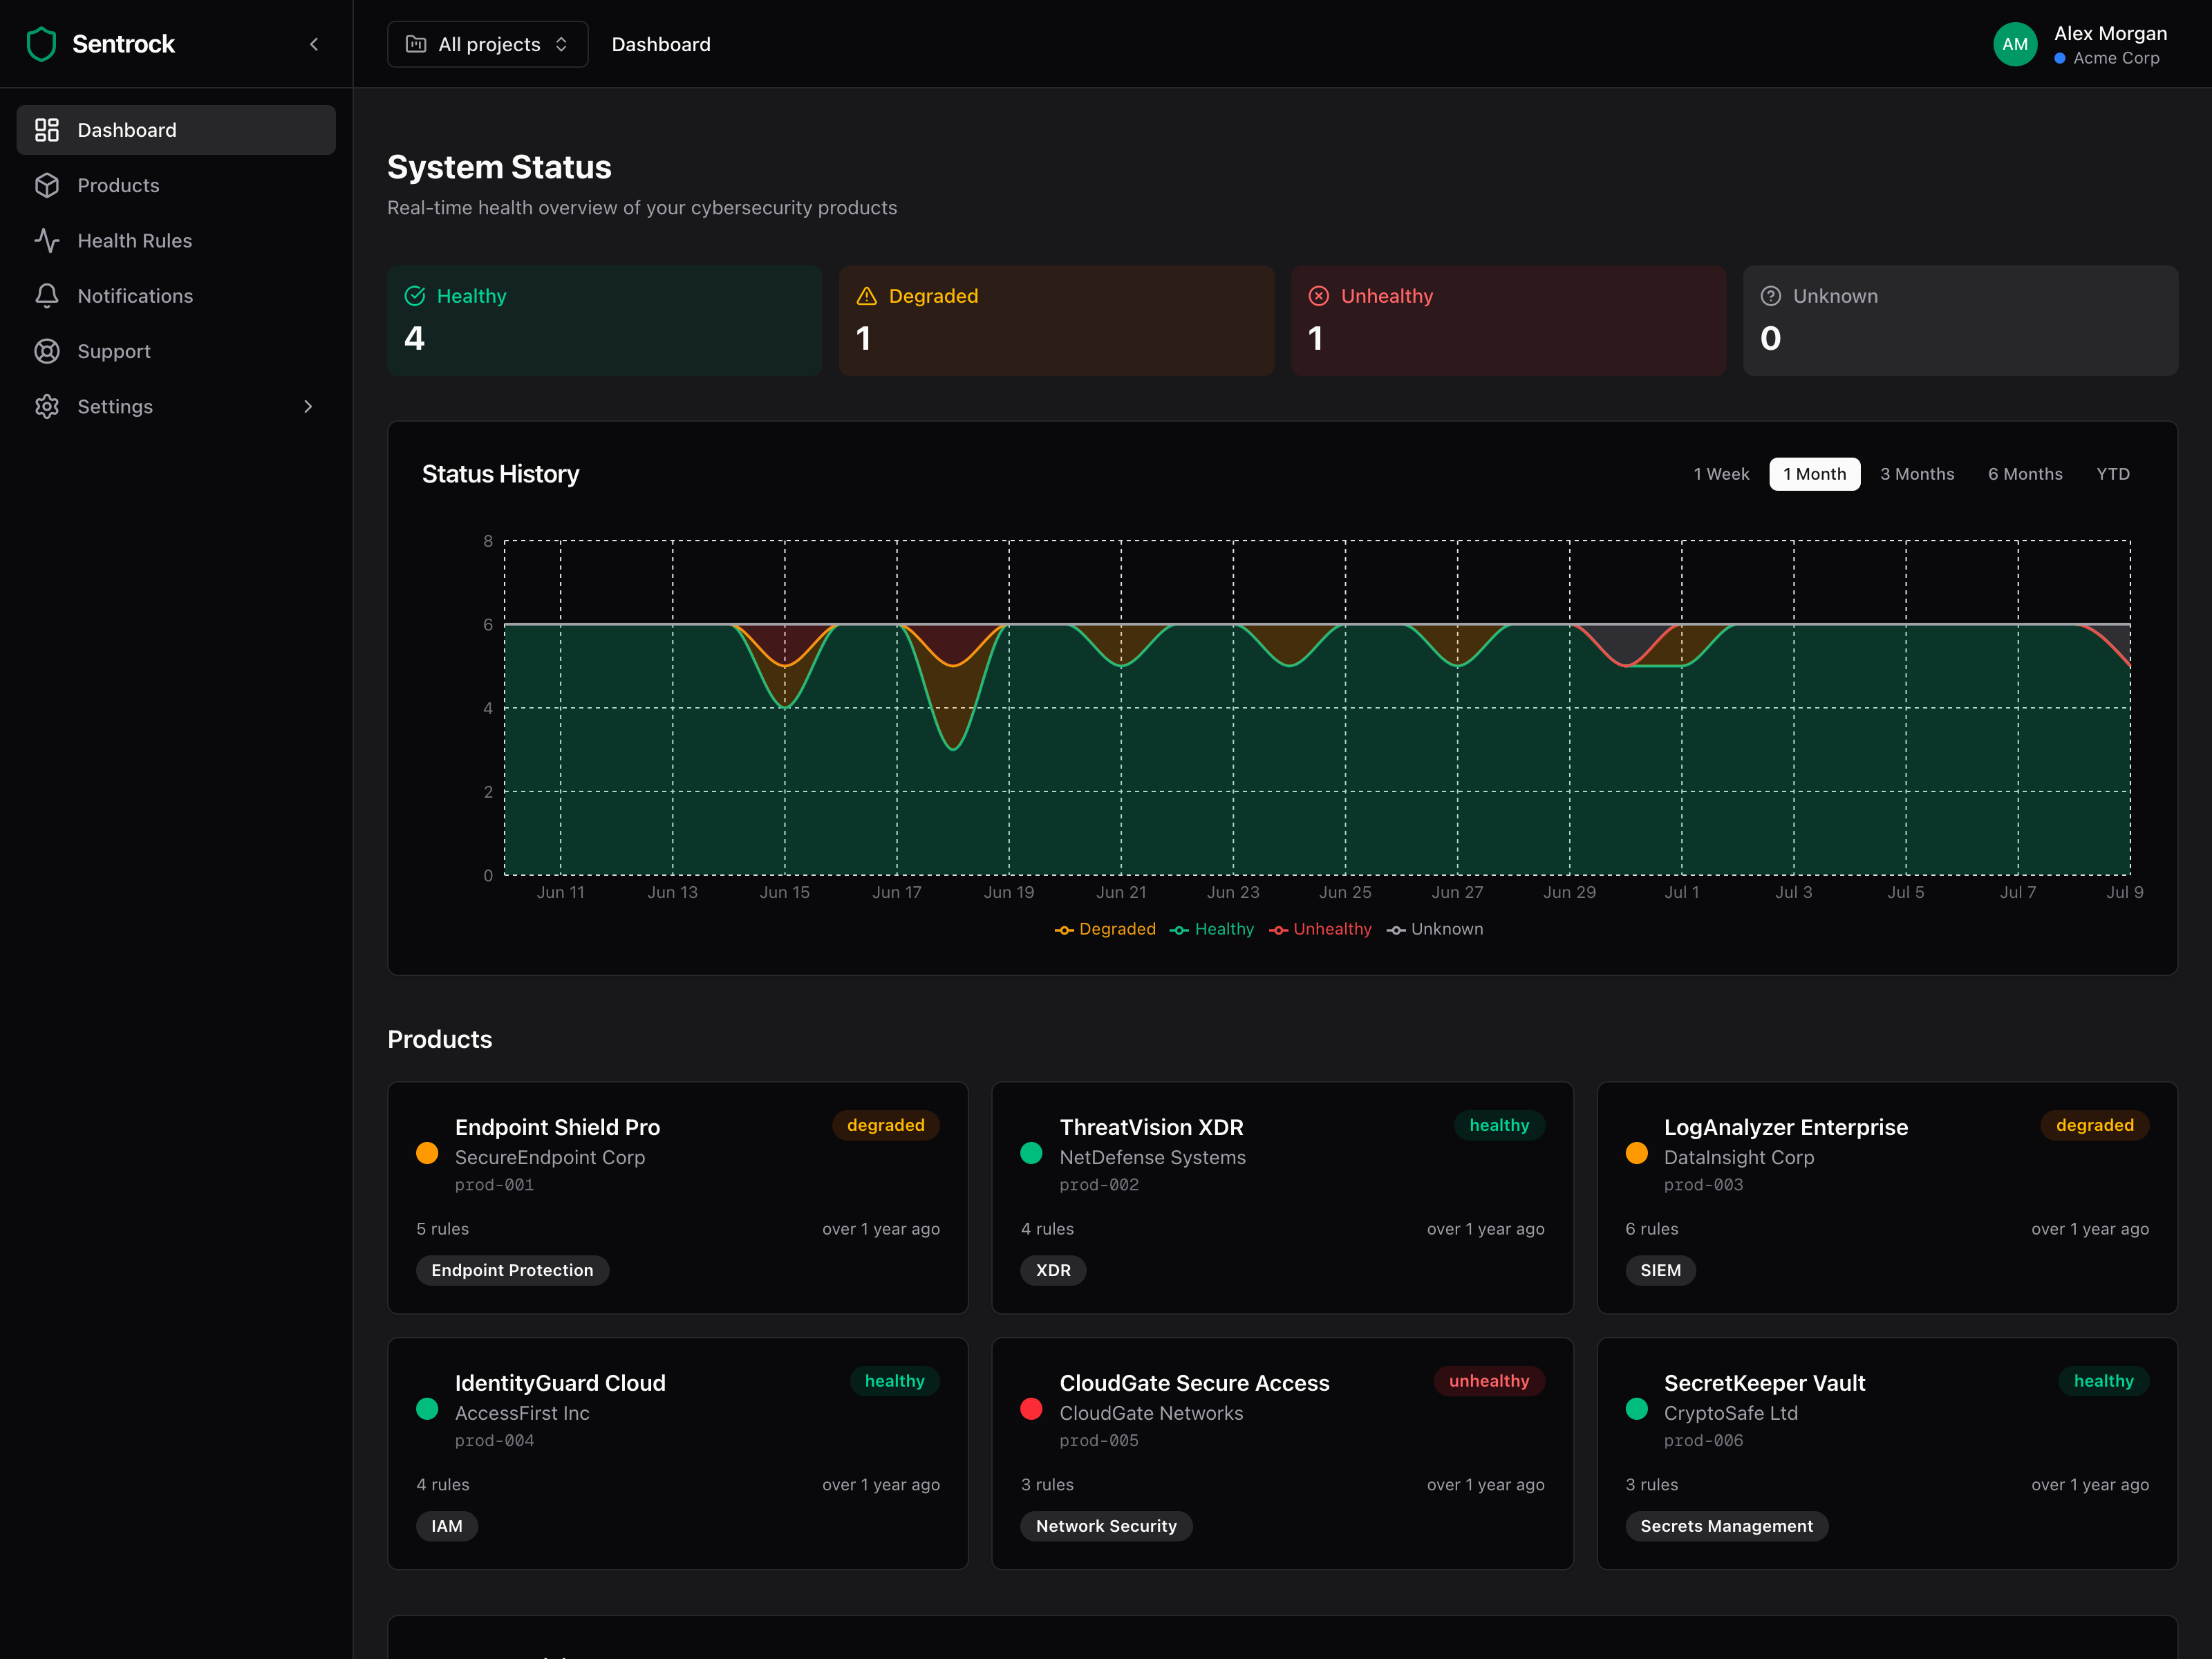This screenshot has height=1659, width=2212.
Task: Click the Healthy checkmark circle icon
Action: point(415,296)
